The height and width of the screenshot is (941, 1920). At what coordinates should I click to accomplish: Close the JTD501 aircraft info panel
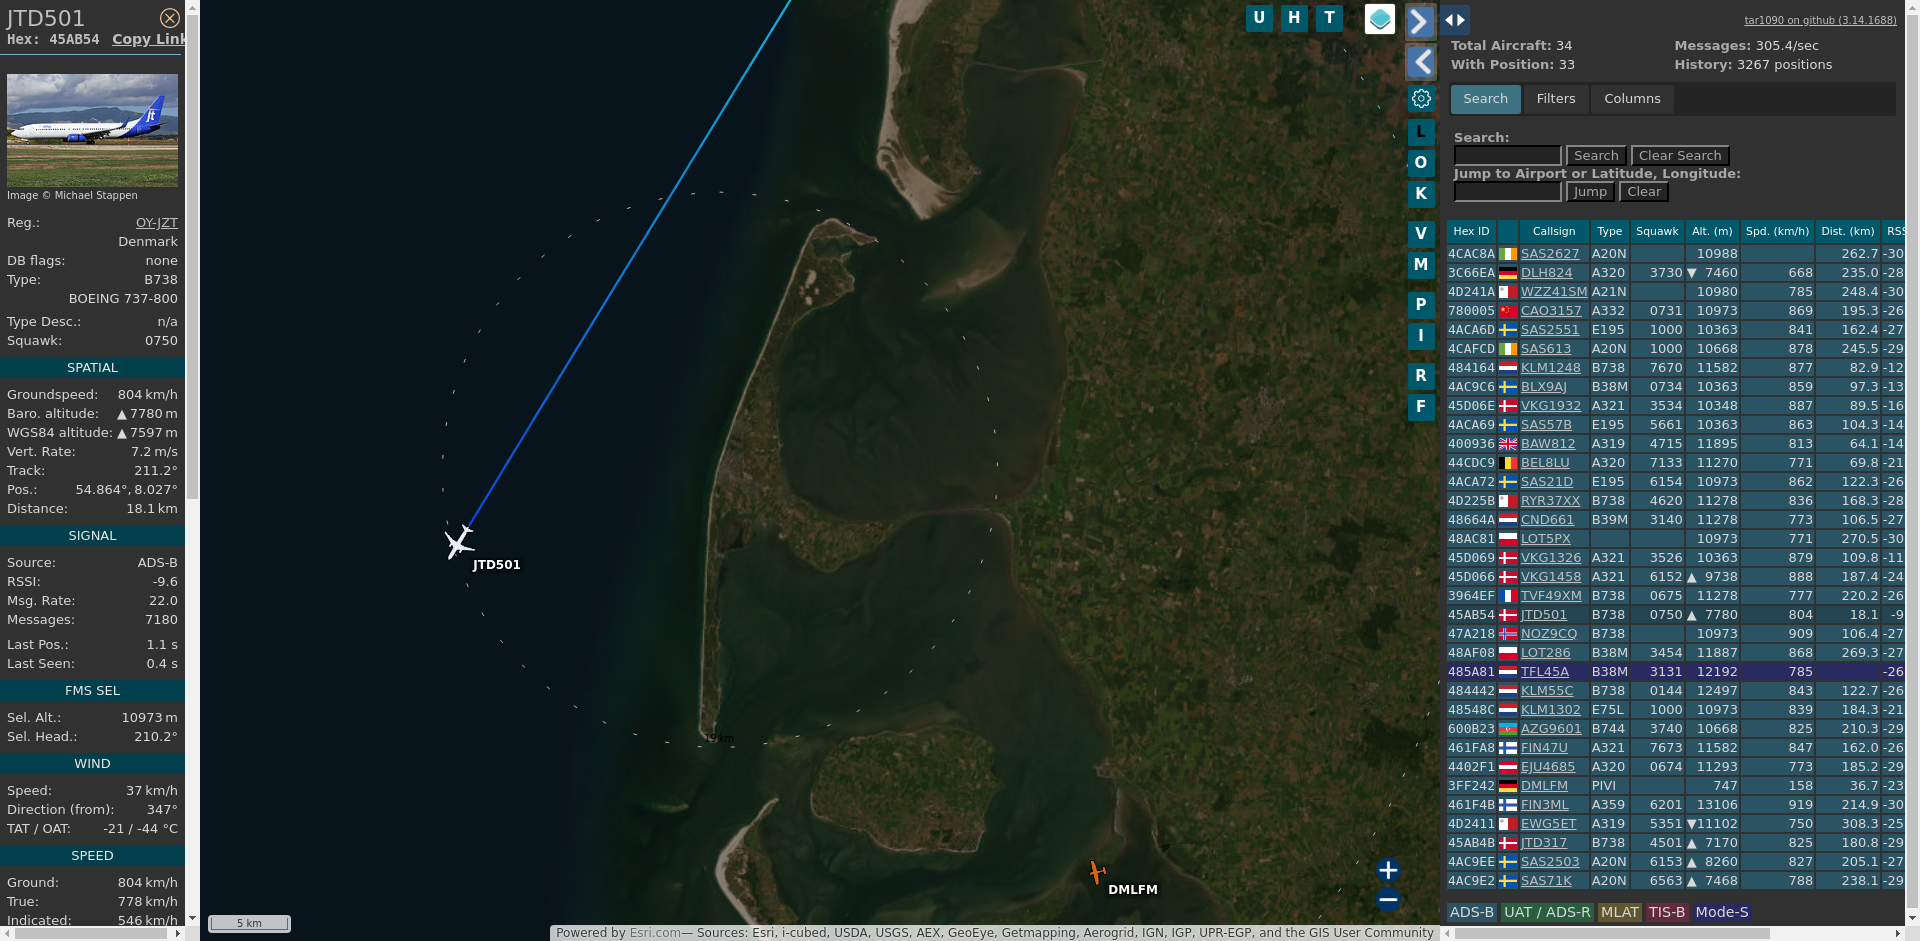coord(170,18)
